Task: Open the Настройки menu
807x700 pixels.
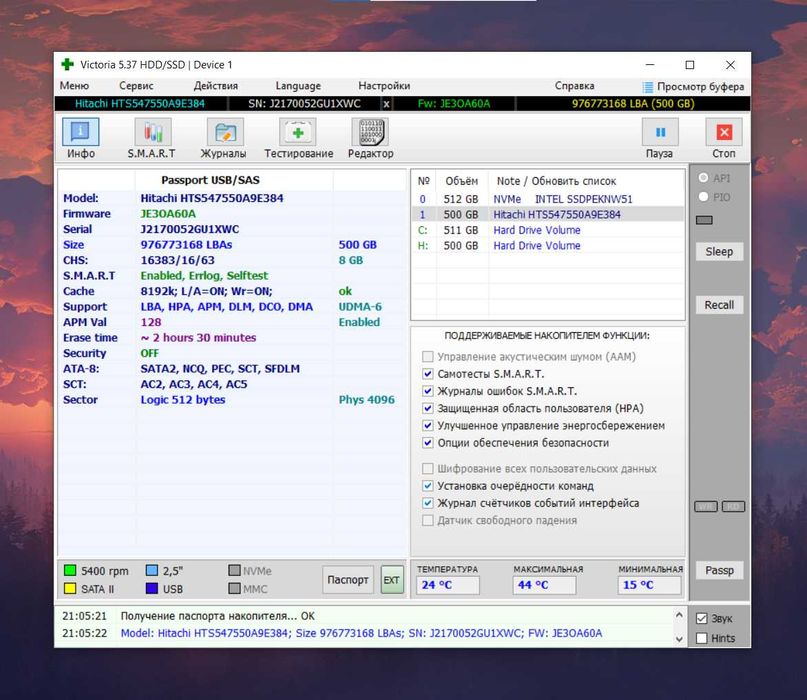Action: [x=384, y=86]
